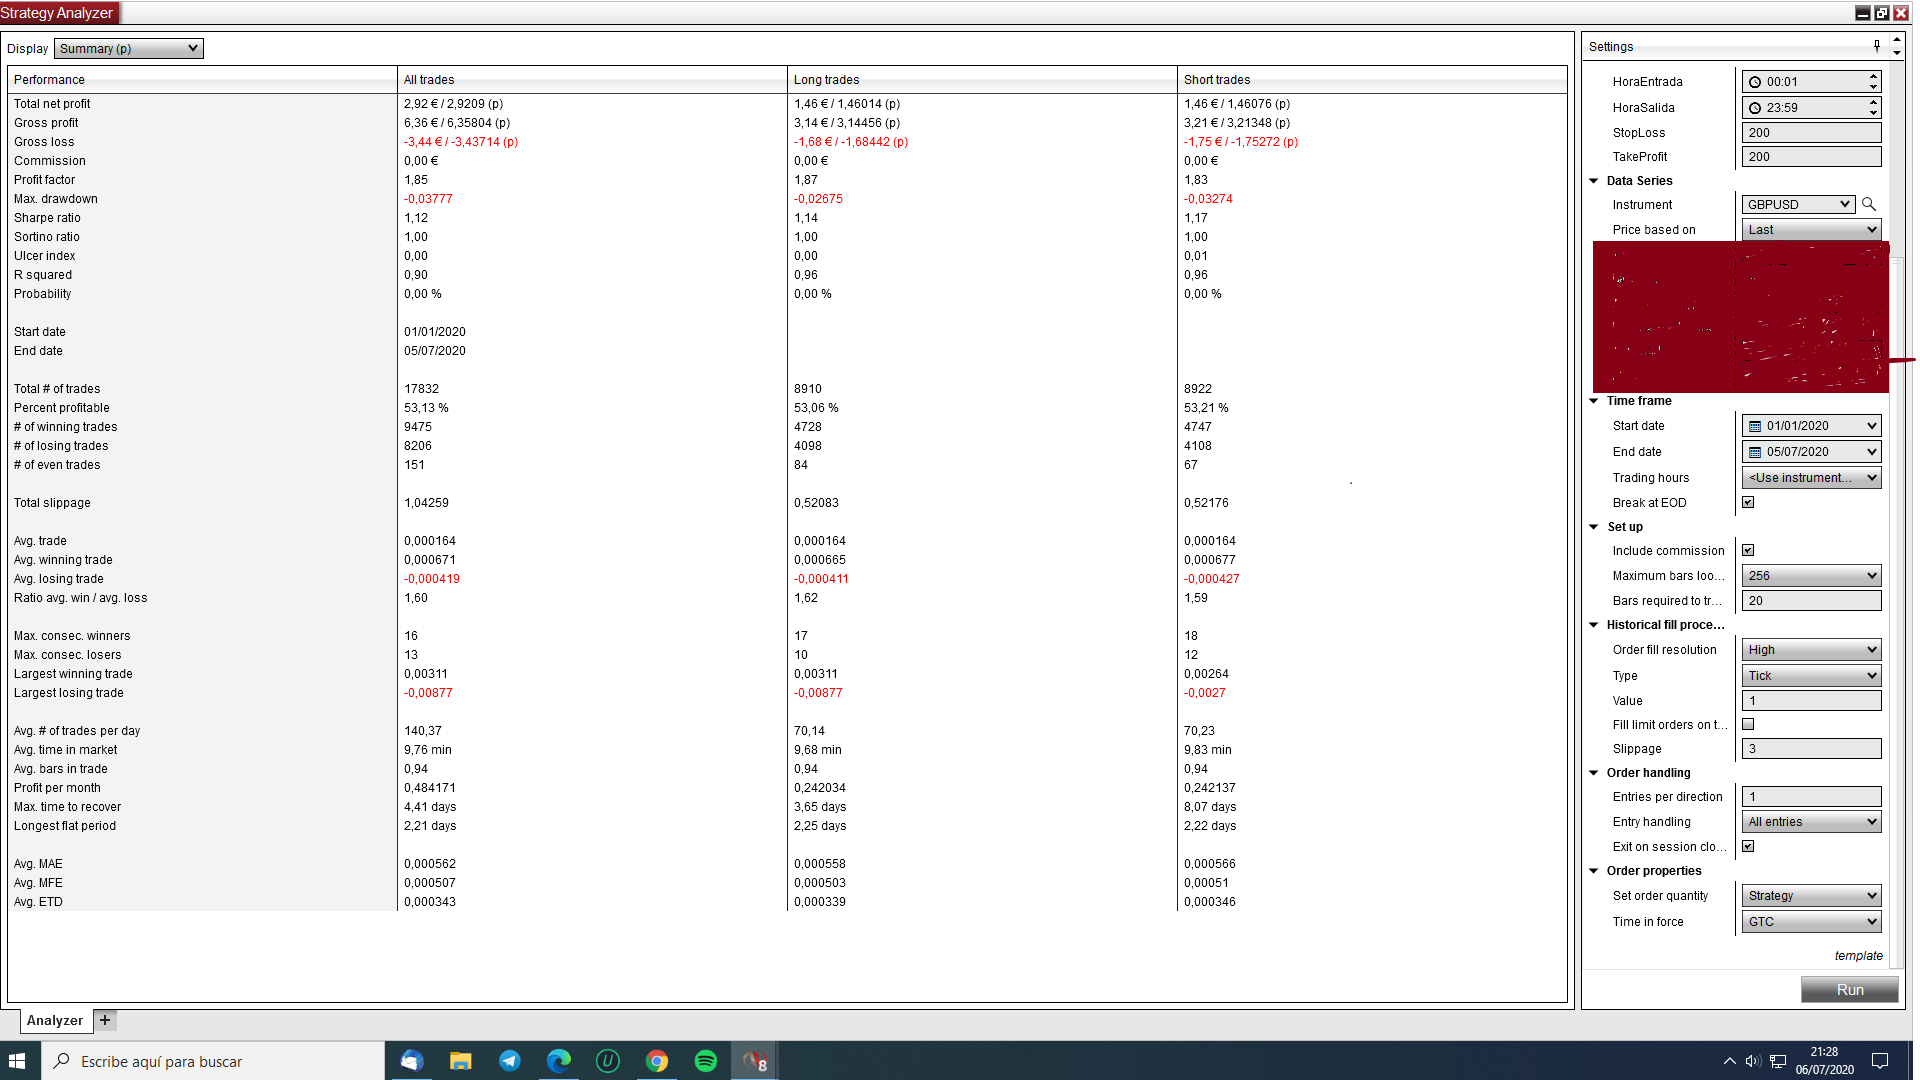This screenshot has width=1920, height=1080.
Task: Open the Display Summary dropdown
Action: click(128, 48)
